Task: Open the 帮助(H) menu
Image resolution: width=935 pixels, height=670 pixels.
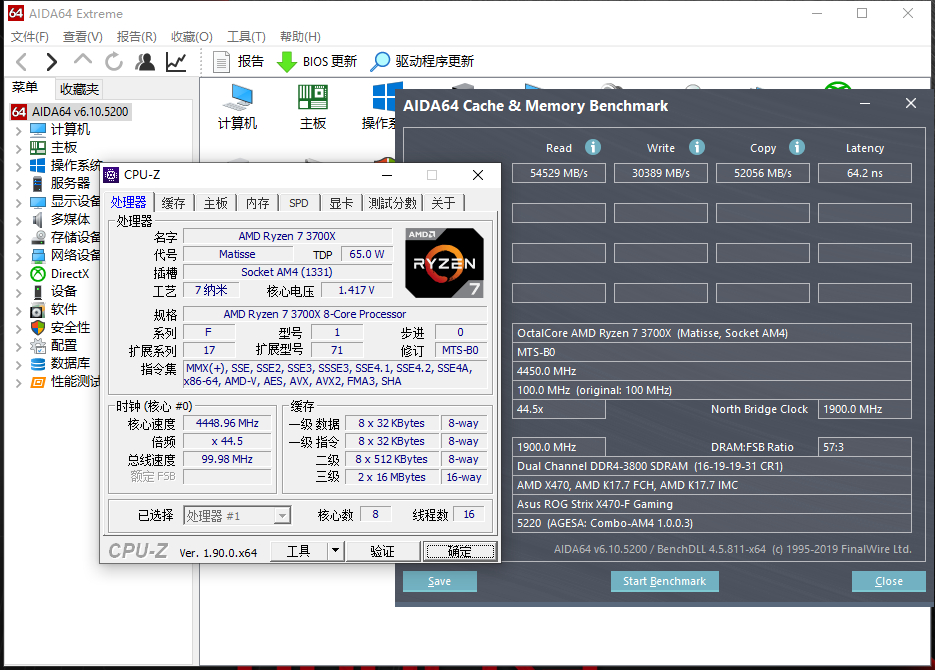Action: coord(300,37)
